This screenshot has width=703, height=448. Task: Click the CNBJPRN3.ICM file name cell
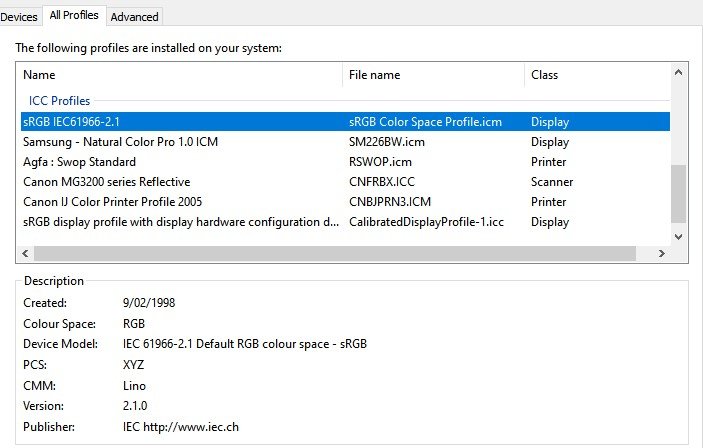[390, 202]
